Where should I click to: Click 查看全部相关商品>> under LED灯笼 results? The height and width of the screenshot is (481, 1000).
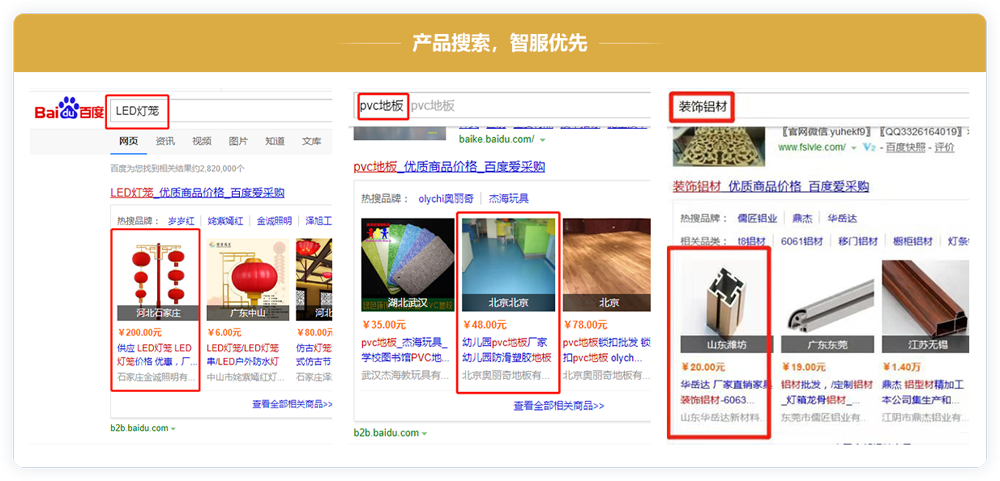click(292, 404)
